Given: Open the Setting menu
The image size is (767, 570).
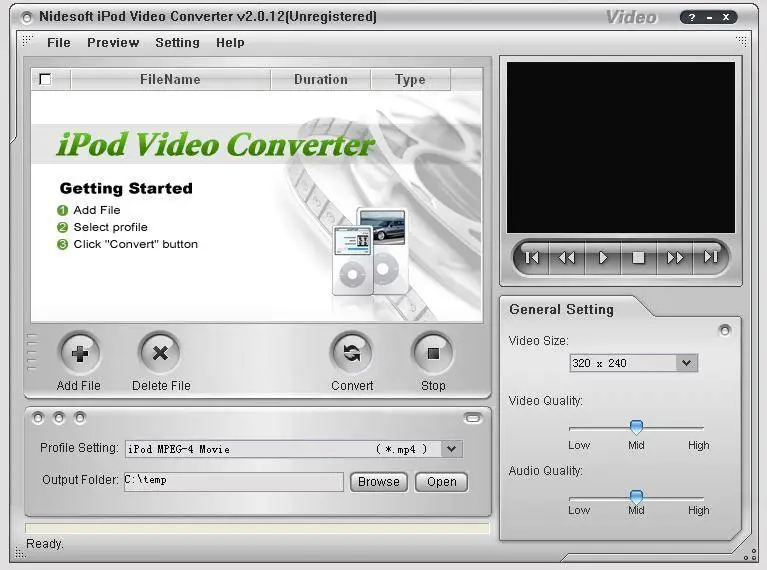Looking at the screenshot, I should click(x=177, y=43).
